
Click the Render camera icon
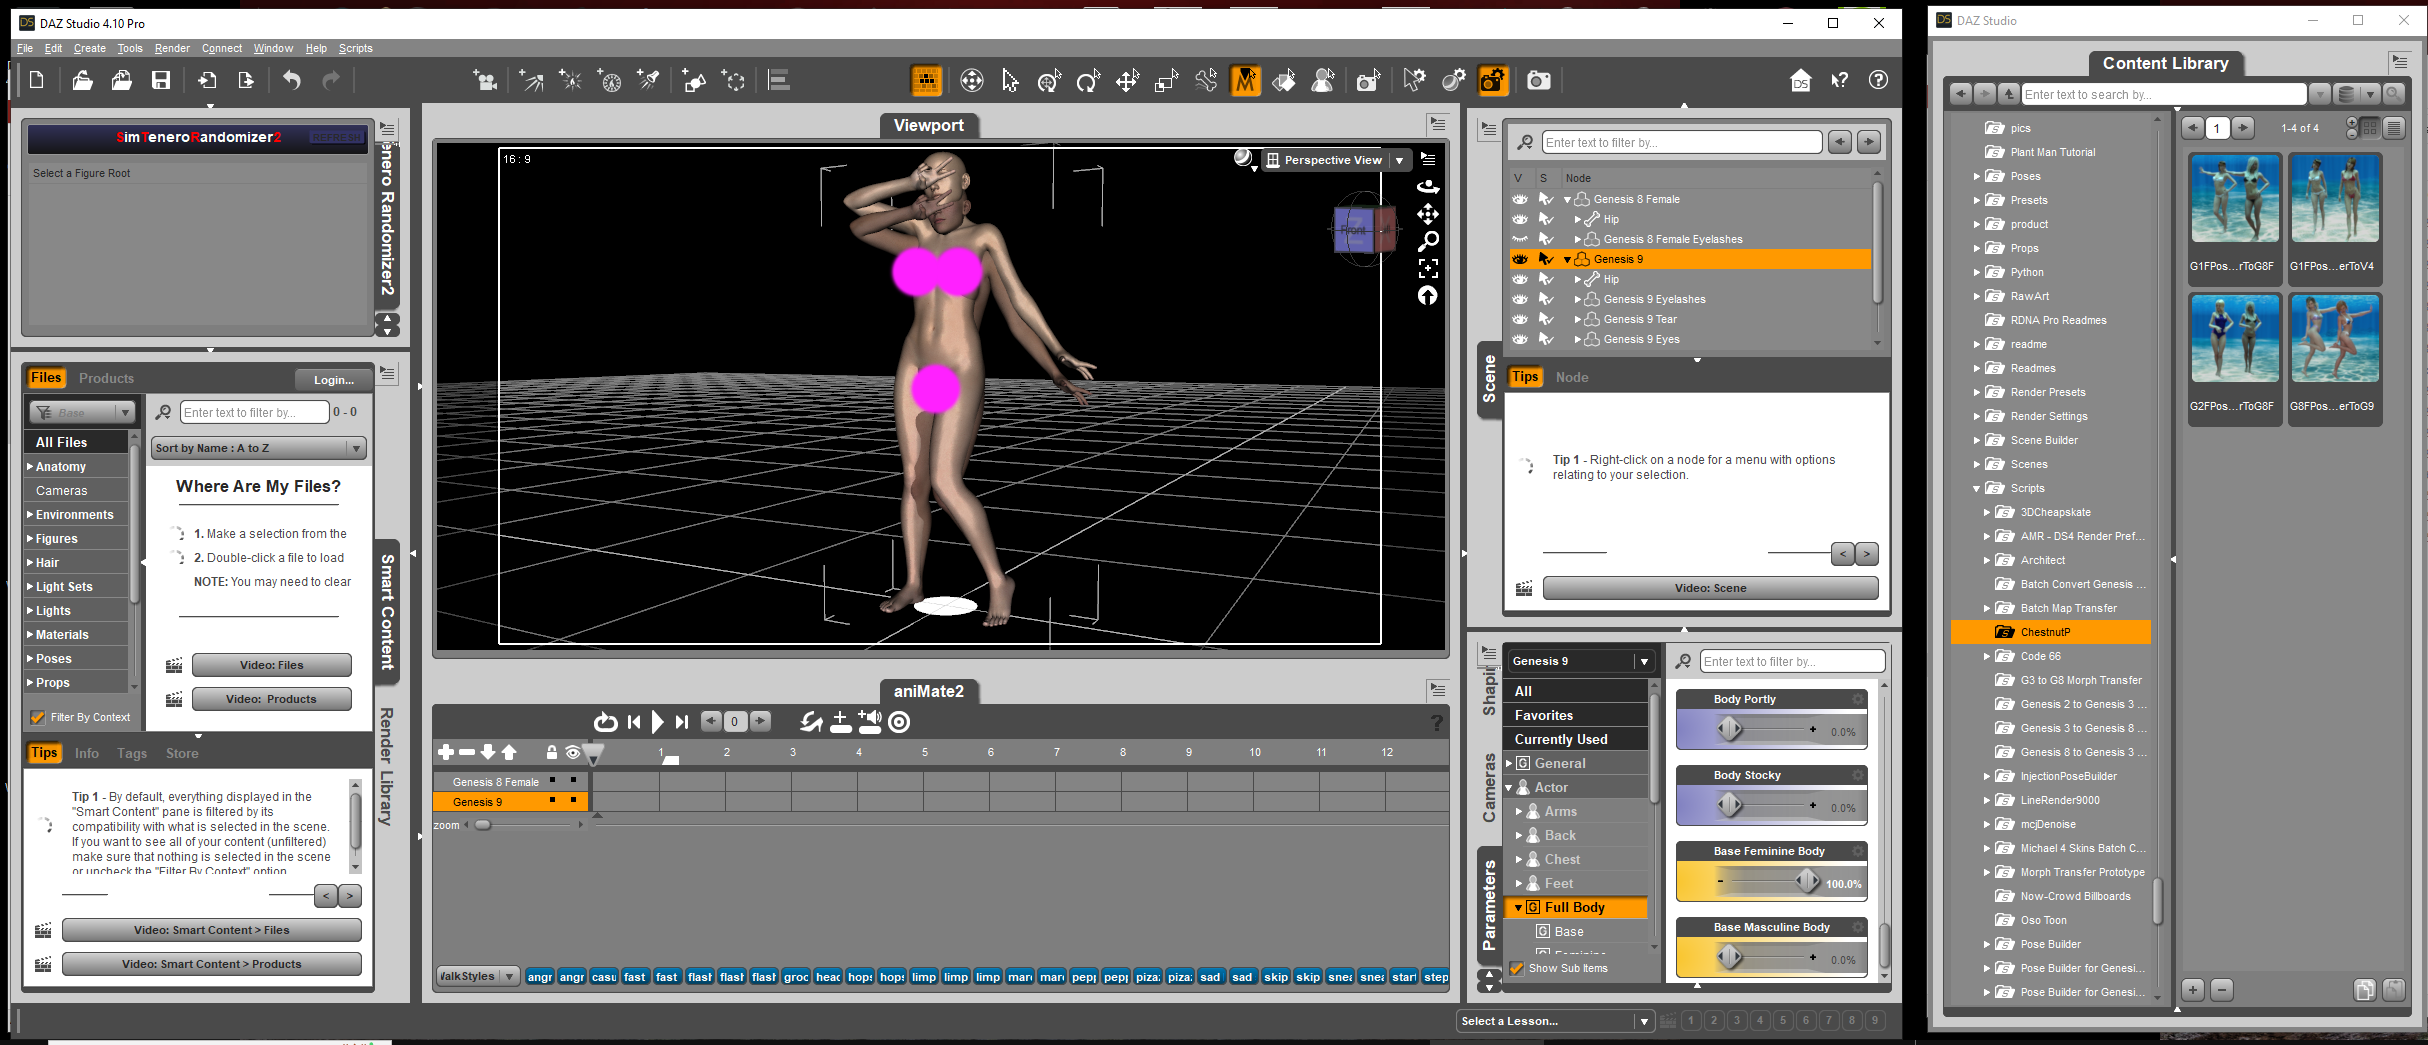pyautogui.click(x=1538, y=81)
